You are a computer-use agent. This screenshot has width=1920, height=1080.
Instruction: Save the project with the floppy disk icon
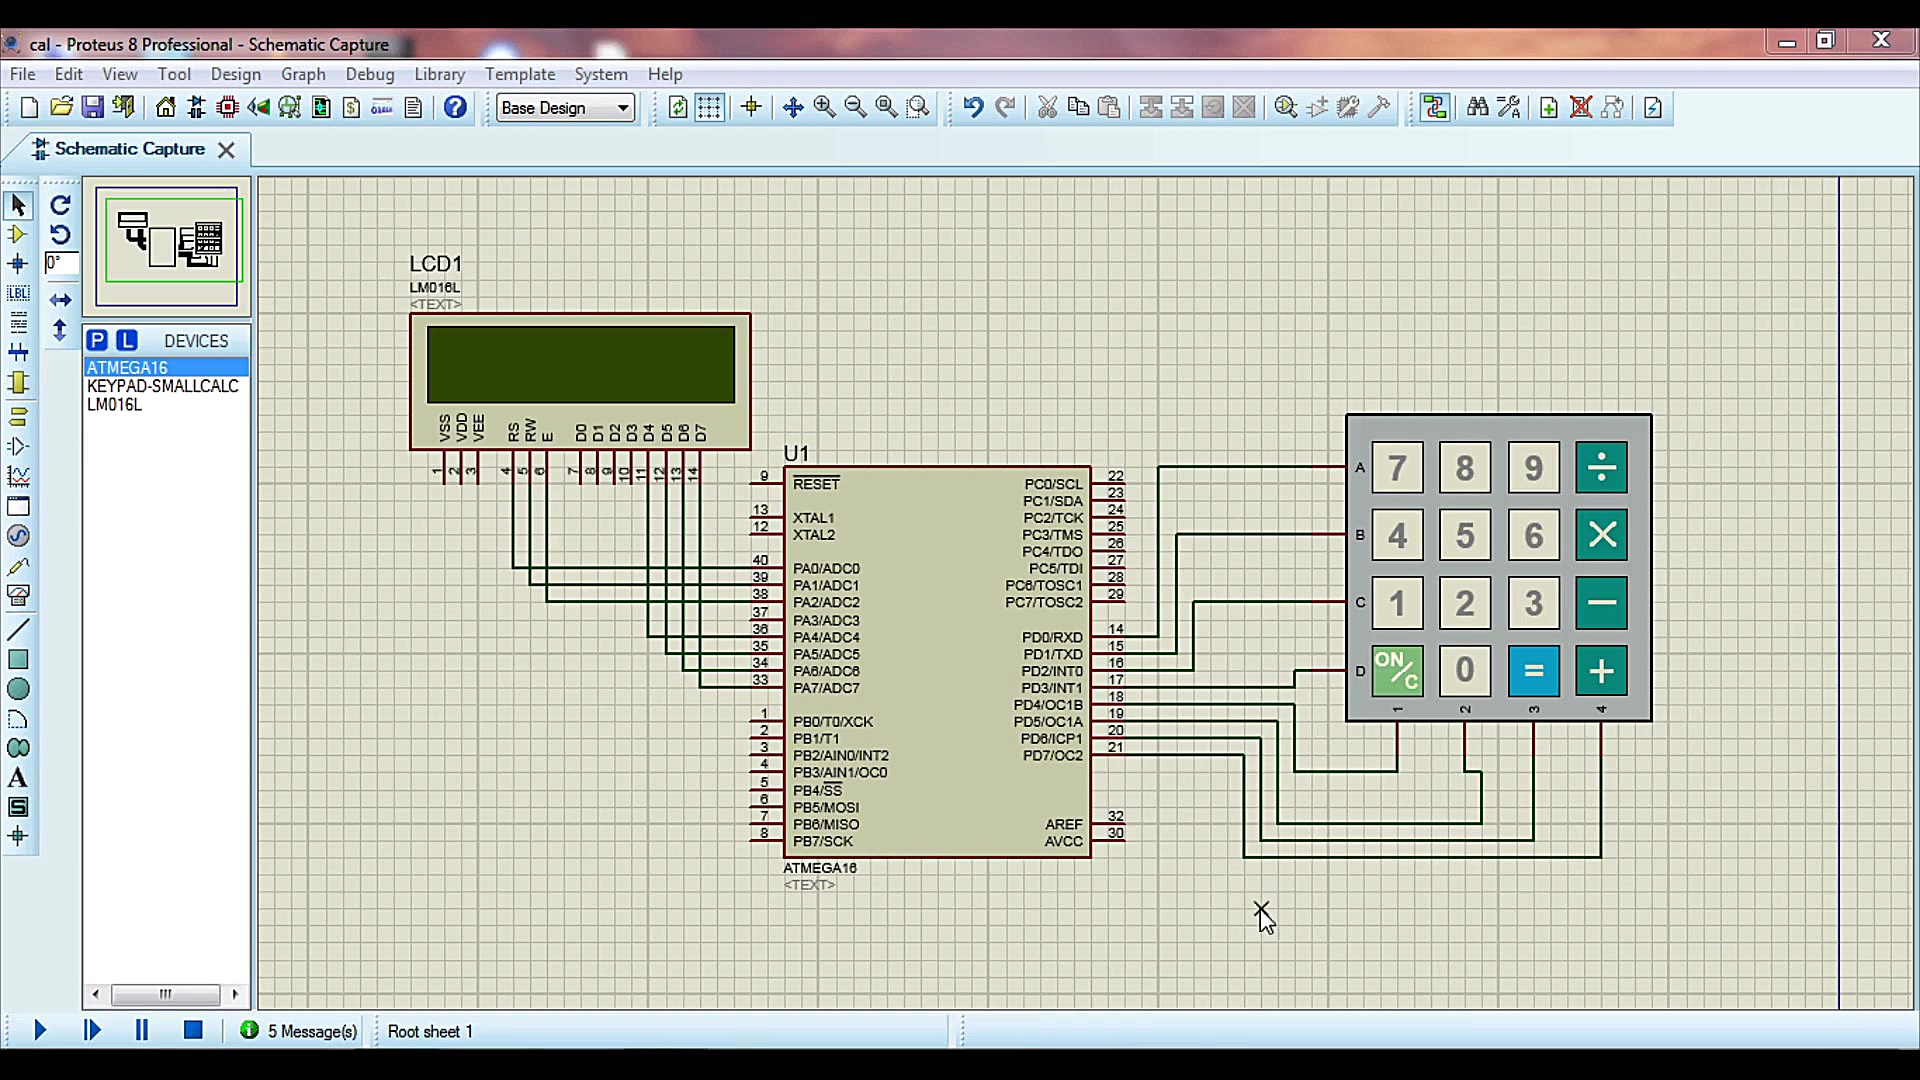coord(92,107)
